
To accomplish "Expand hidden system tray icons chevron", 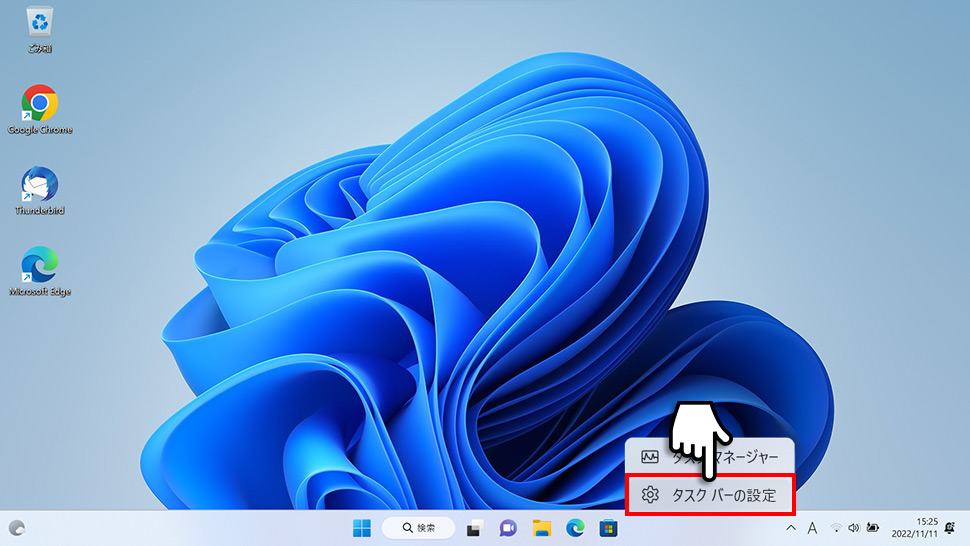I will click(790, 527).
